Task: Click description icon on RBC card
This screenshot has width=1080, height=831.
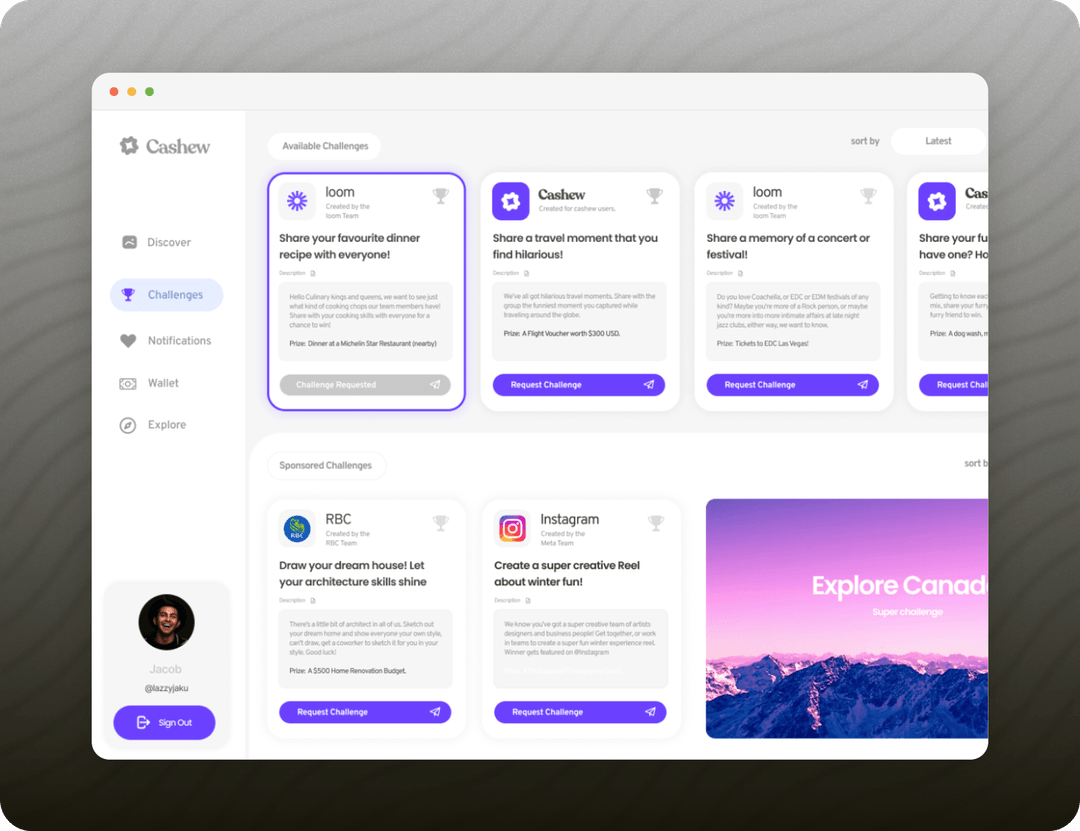Action: [313, 601]
